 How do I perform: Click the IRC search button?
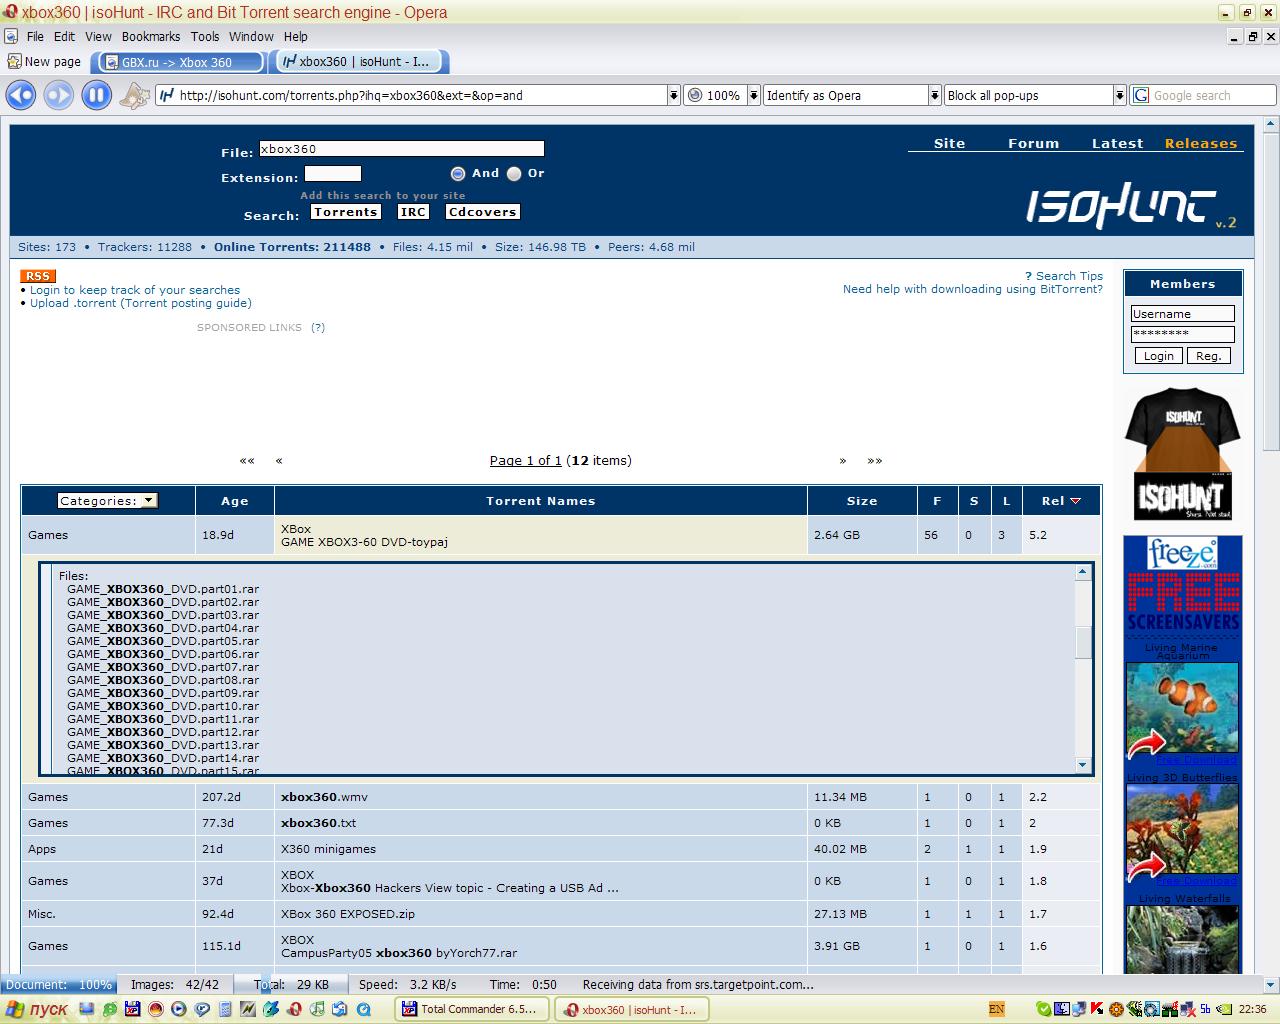click(x=413, y=212)
